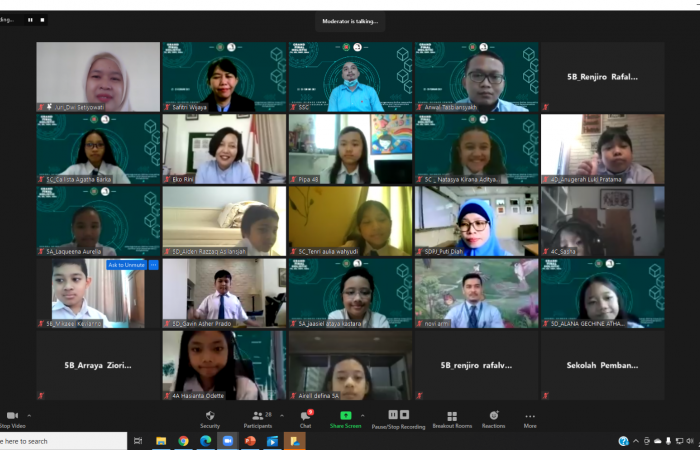Open the Chat panel
Screen dimensions: 700x450
click(x=305, y=418)
